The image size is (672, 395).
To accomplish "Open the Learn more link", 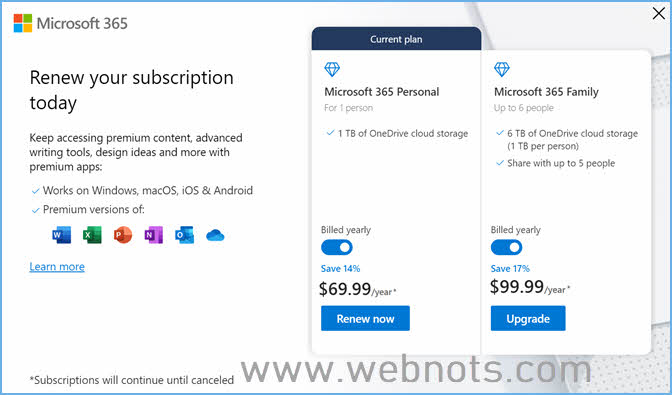I will coord(57,266).
